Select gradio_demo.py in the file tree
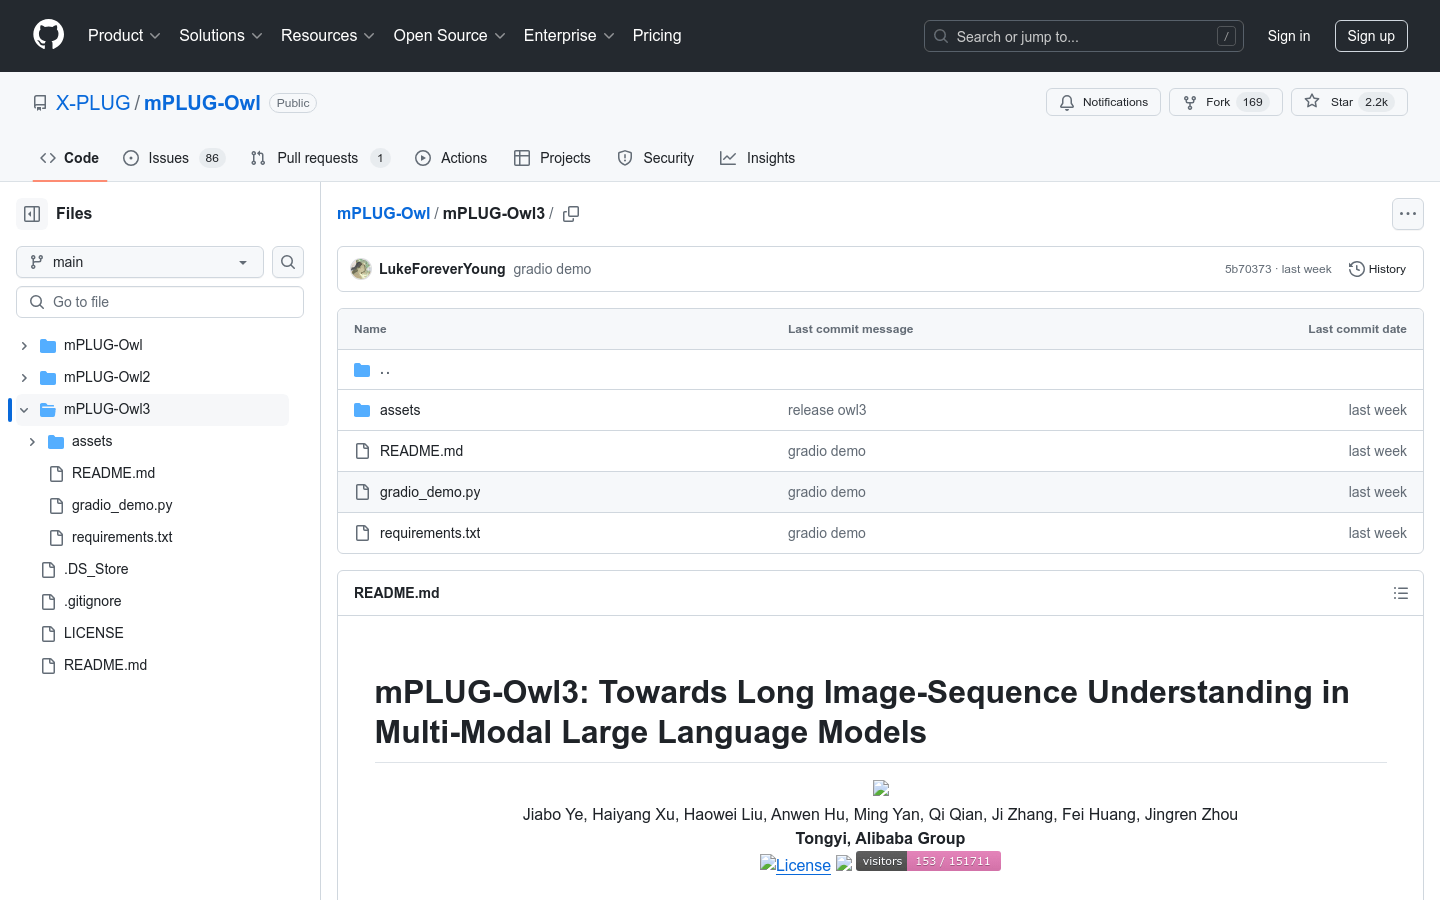Screen dimensions: 1440x900 coord(122,505)
